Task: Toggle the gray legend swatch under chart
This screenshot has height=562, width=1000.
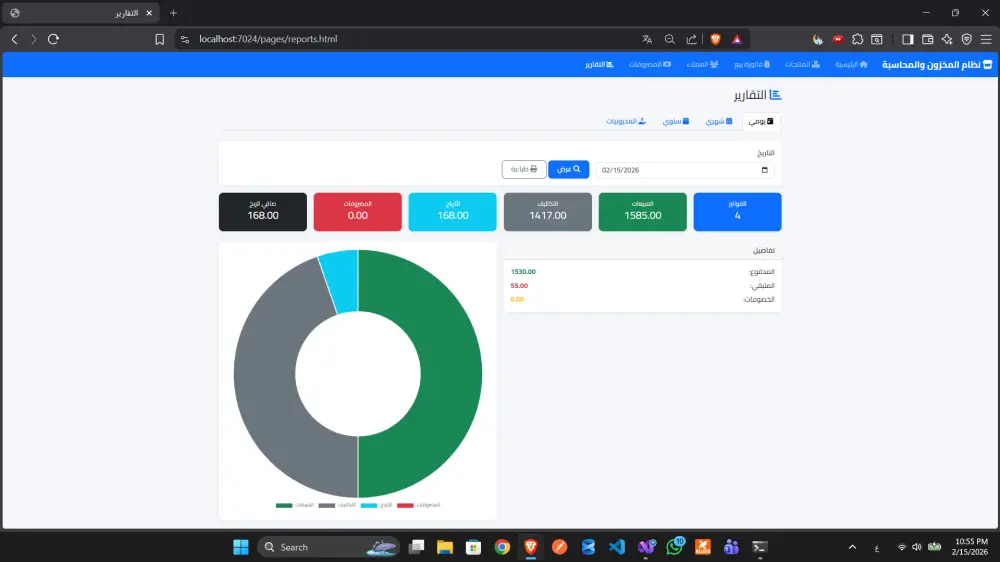Action: click(x=327, y=505)
